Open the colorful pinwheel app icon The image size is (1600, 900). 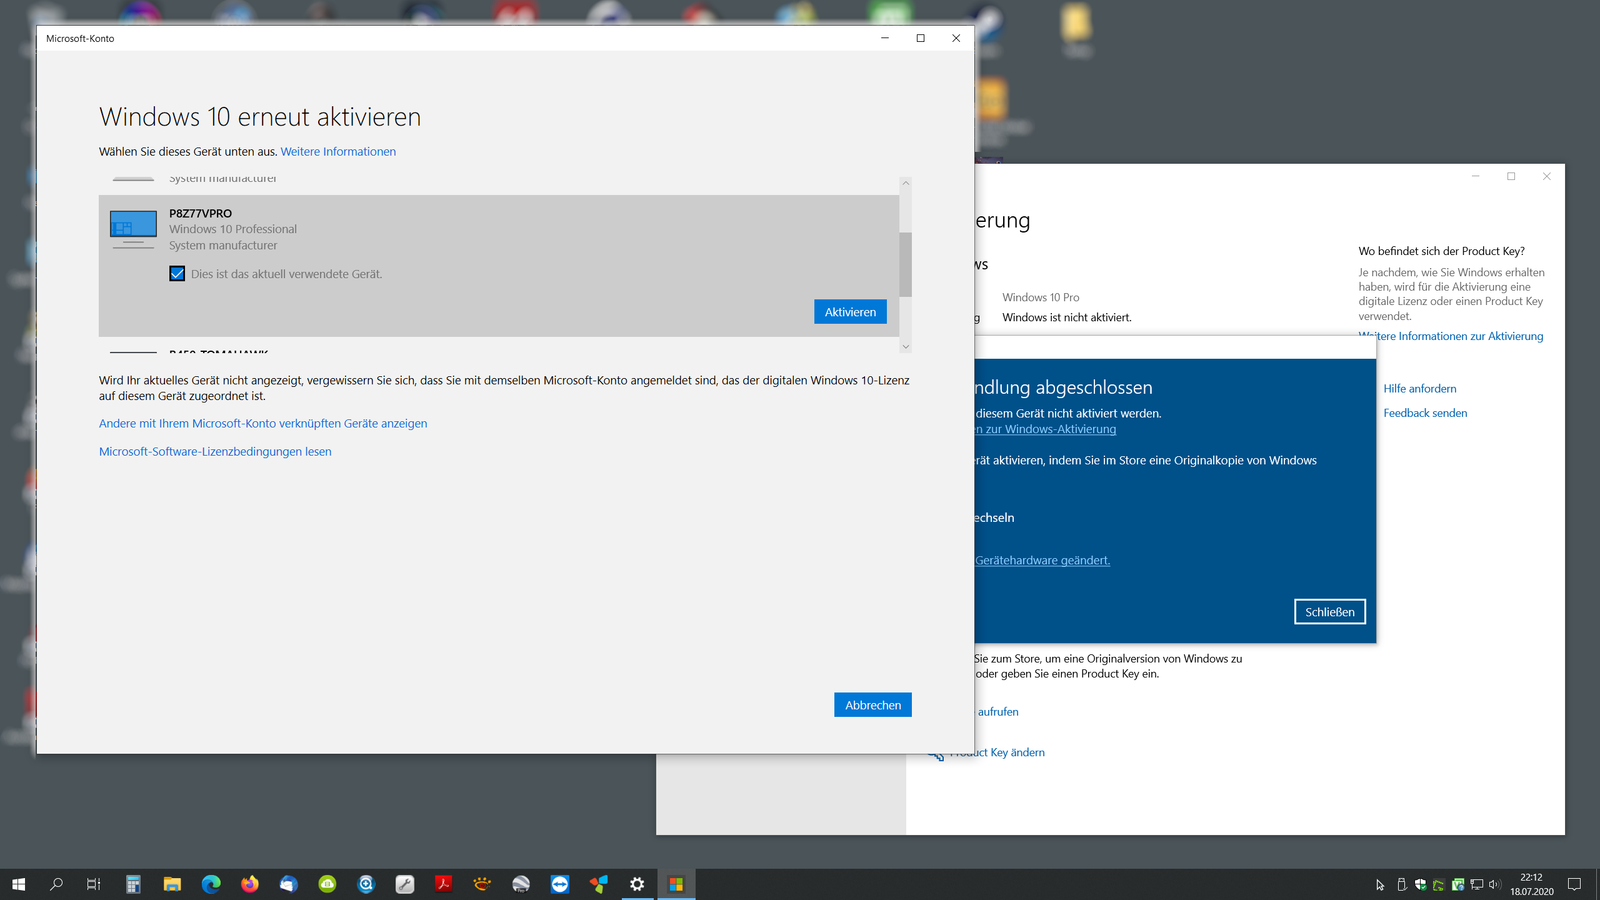coord(598,884)
